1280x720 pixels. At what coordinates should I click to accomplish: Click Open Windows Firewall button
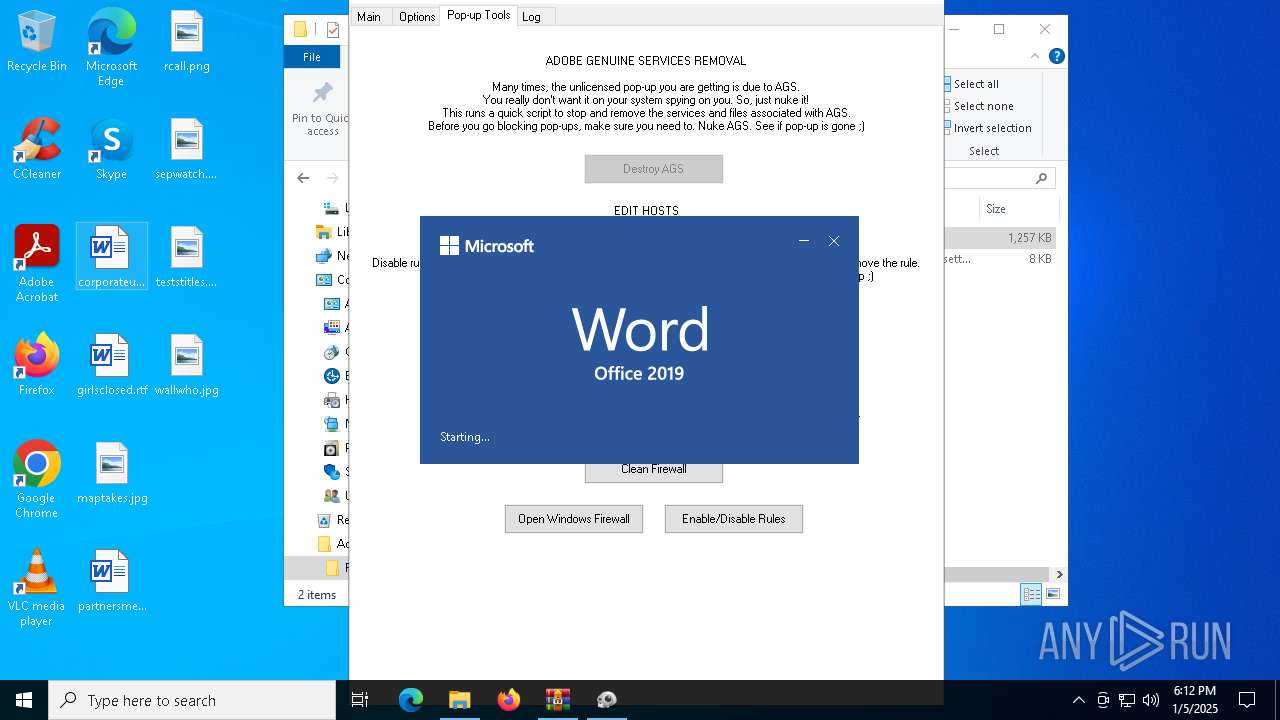click(x=574, y=519)
